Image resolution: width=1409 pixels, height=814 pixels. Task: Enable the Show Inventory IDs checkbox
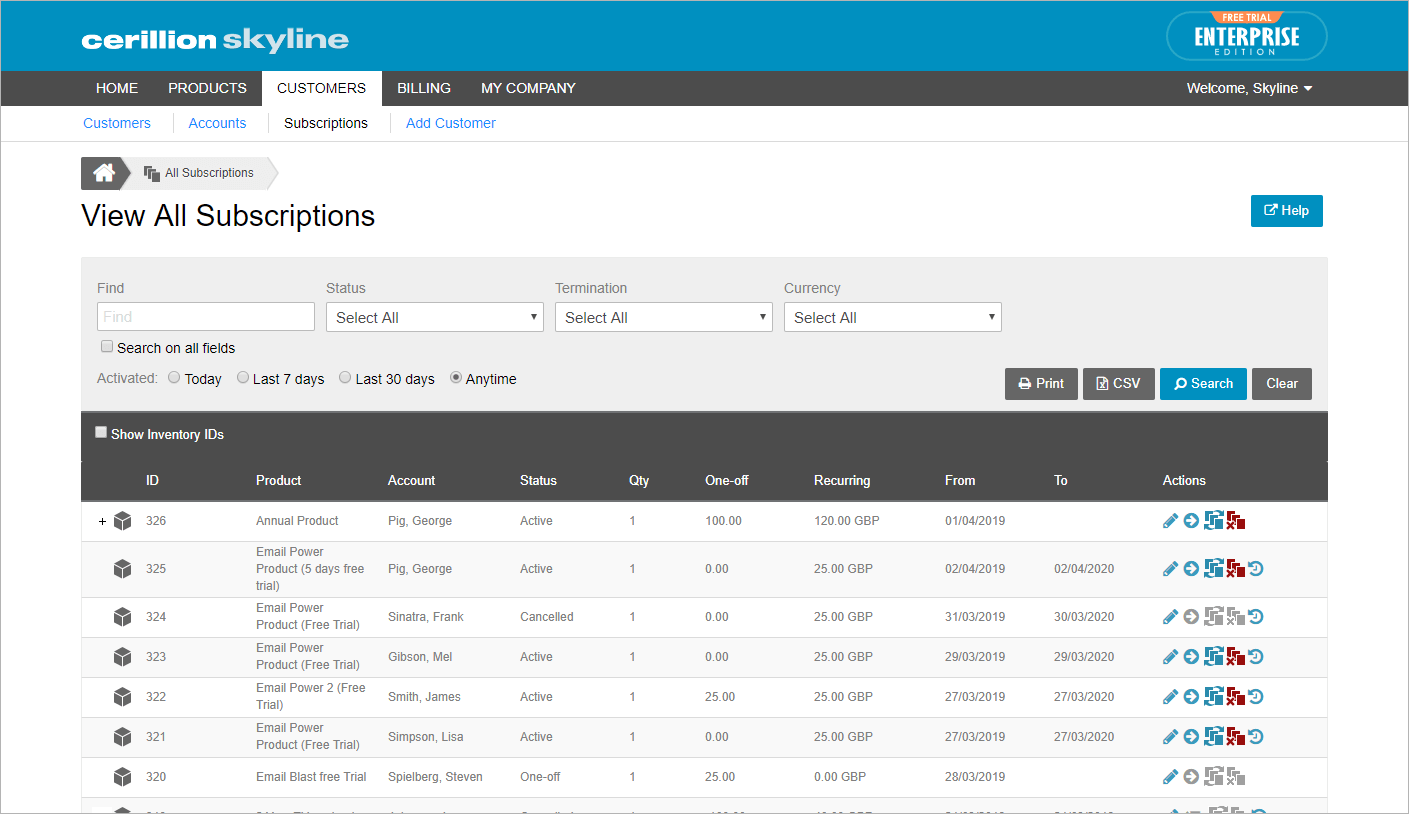click(x=101, y=433)
